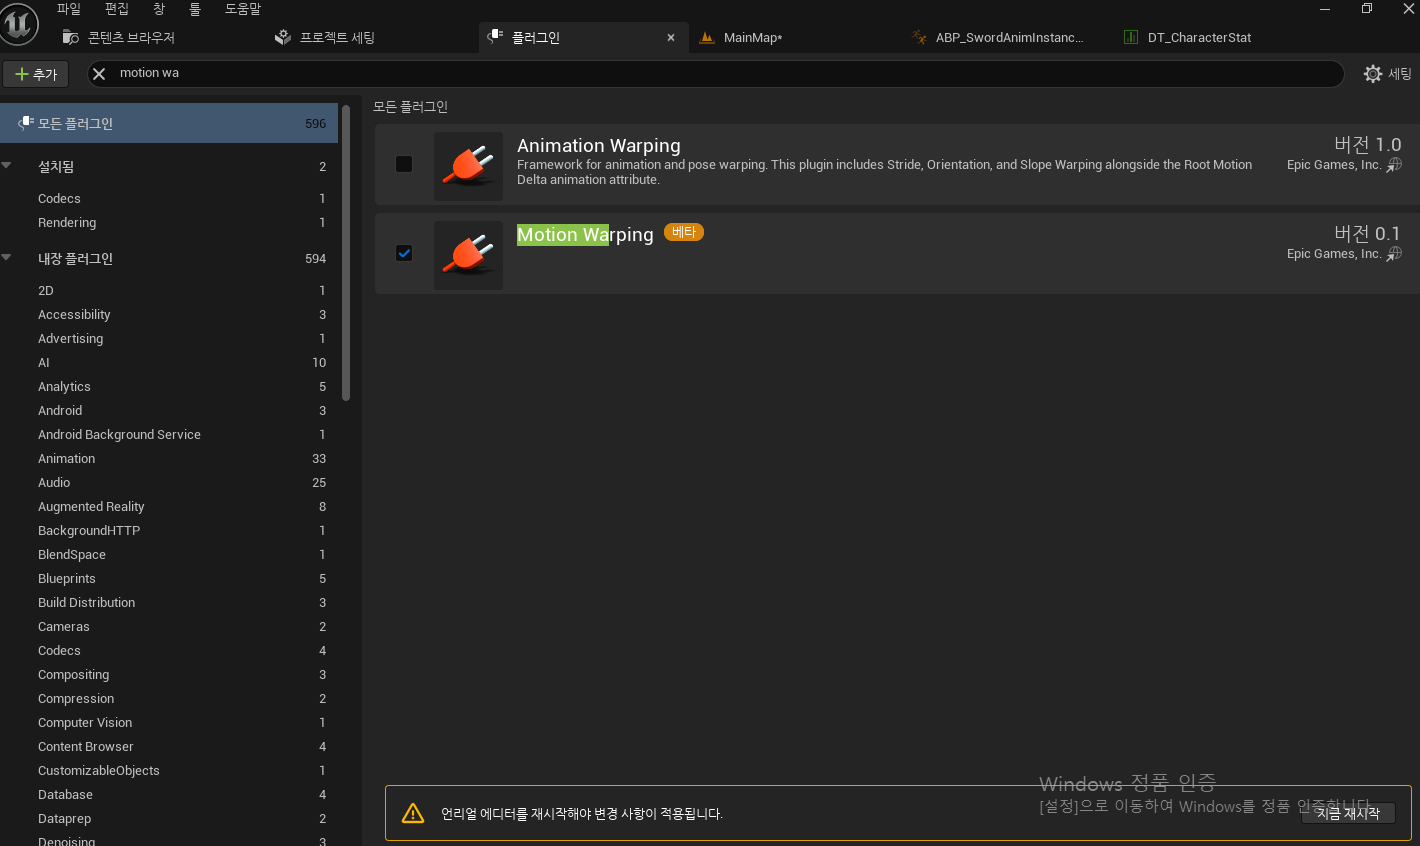Click the 베타 beta badge
The height and width of the screenshot is (846, 1420).
tap(684, 232)
